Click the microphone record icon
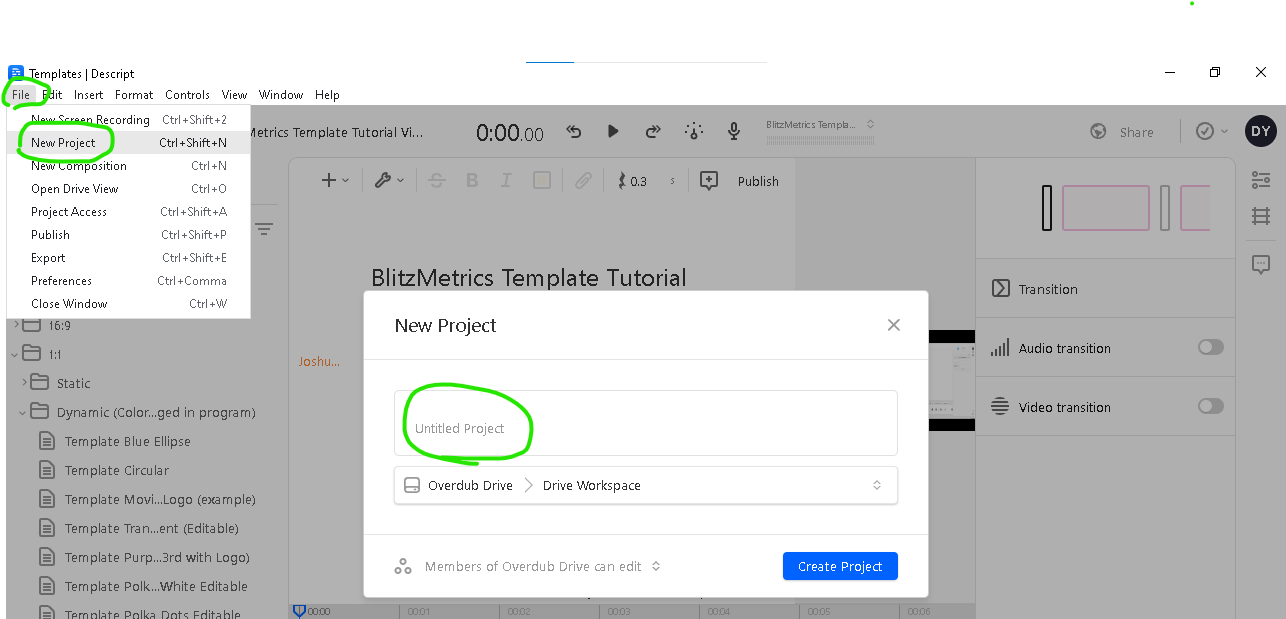Image resolution: width=1286 pixels, height=619 pixels. tap(734, 131)
